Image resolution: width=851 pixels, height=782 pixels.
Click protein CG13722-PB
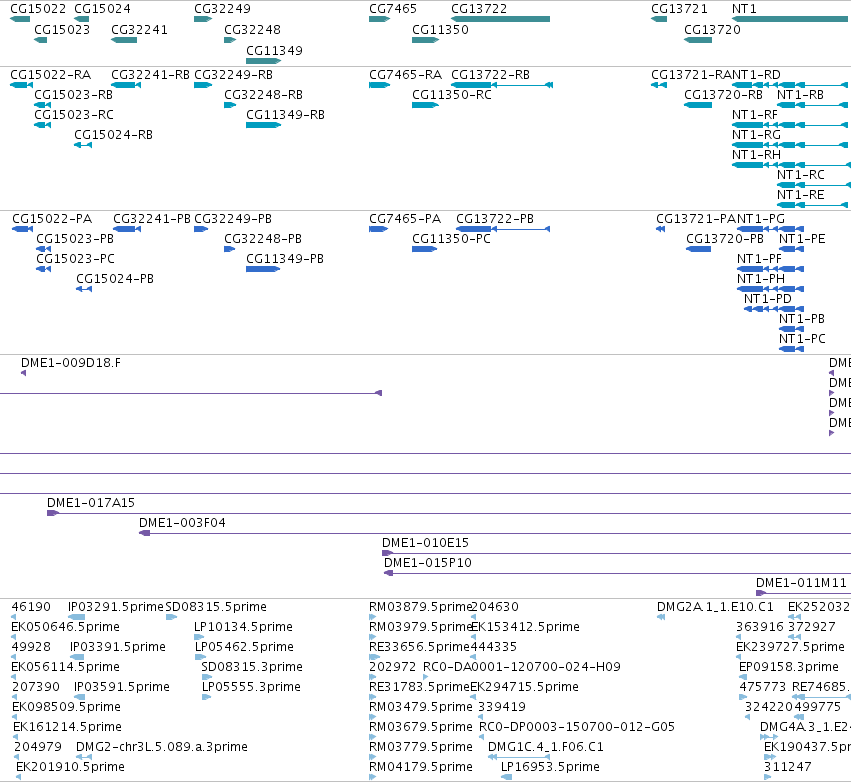coord(494,219)
